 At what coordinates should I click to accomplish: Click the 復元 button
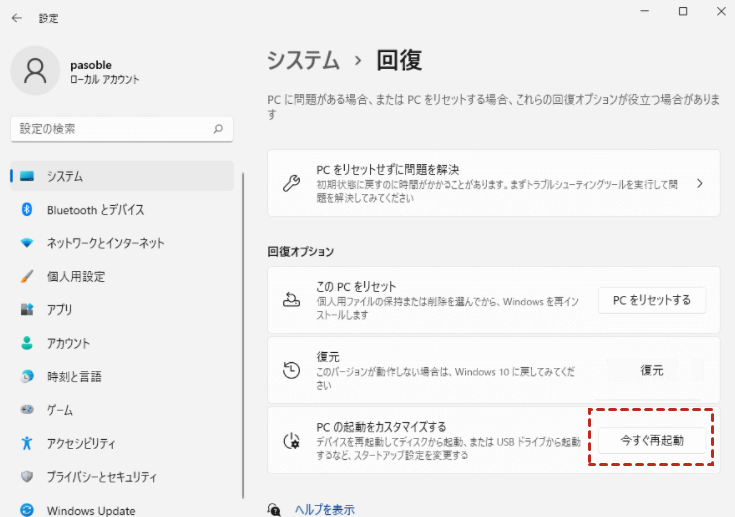pyautogui.click(x=652, y=370)
